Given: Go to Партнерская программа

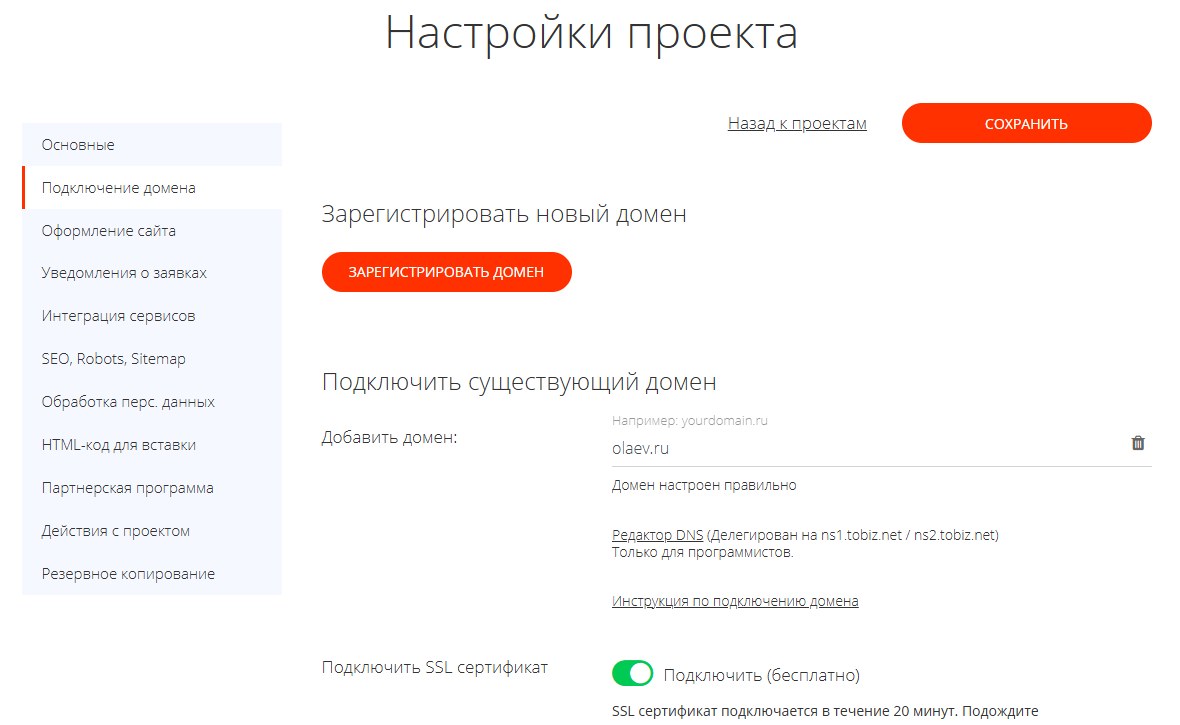Looking at the screenshot, I should coord(152,487).
